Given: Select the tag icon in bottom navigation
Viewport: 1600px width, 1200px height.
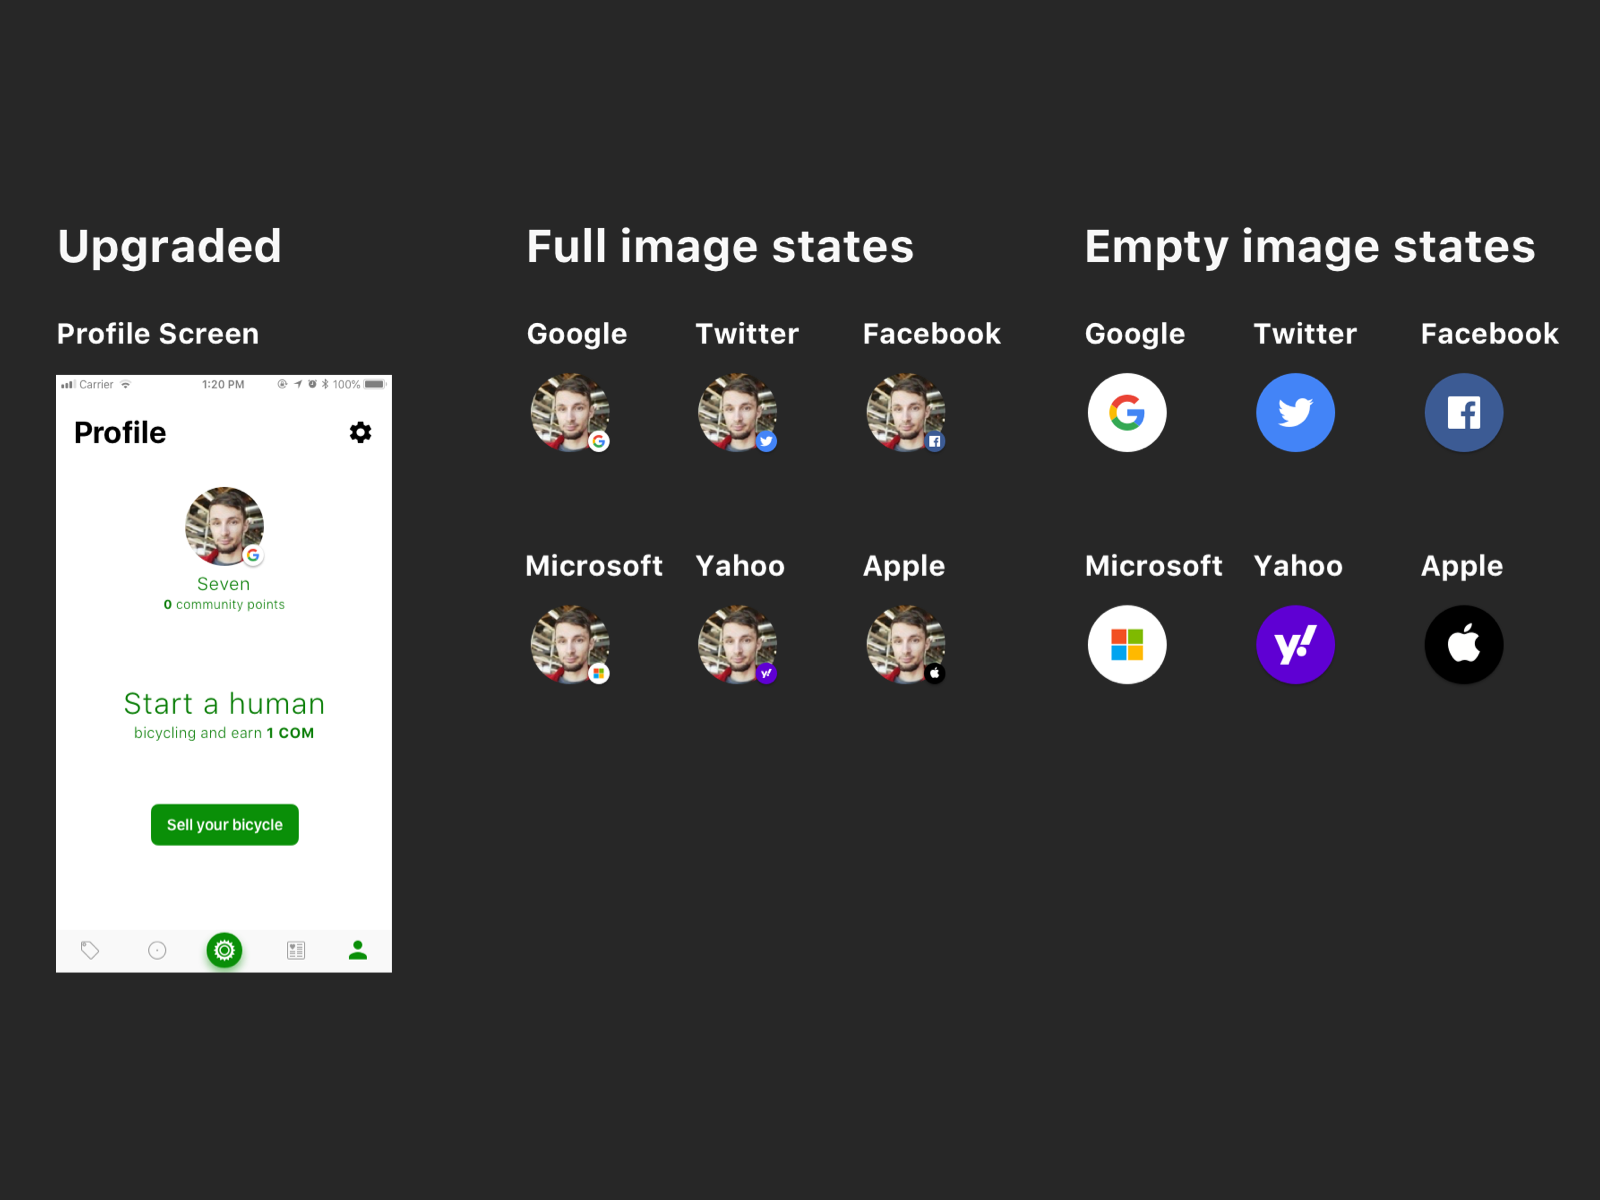Looking at the screenshot, I should point(90,950).
